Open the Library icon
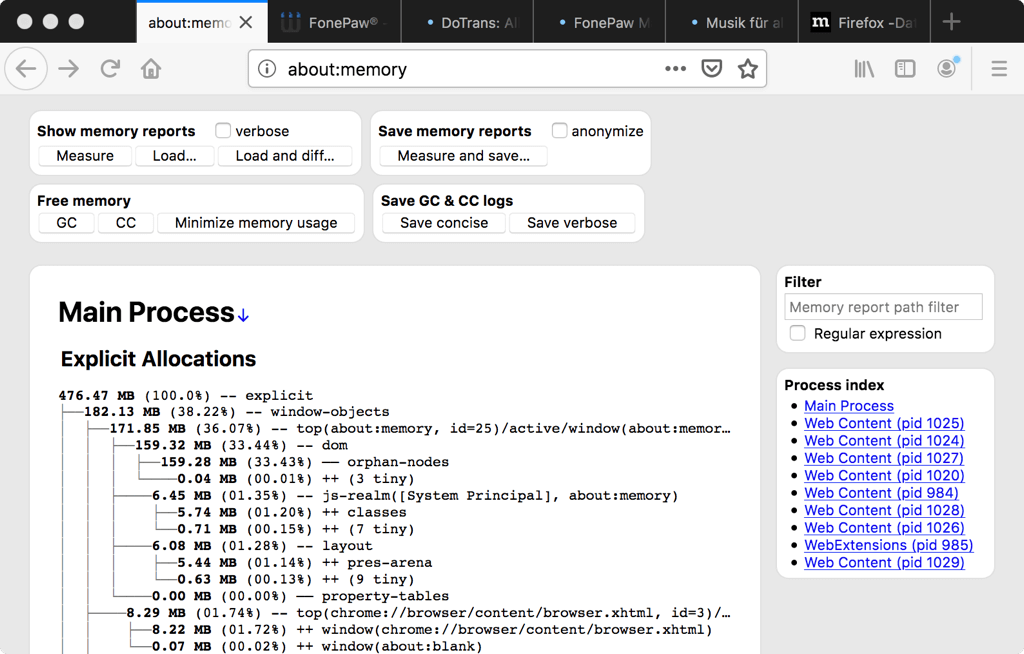The image size is (1024, 654). [x=864, y=69]
